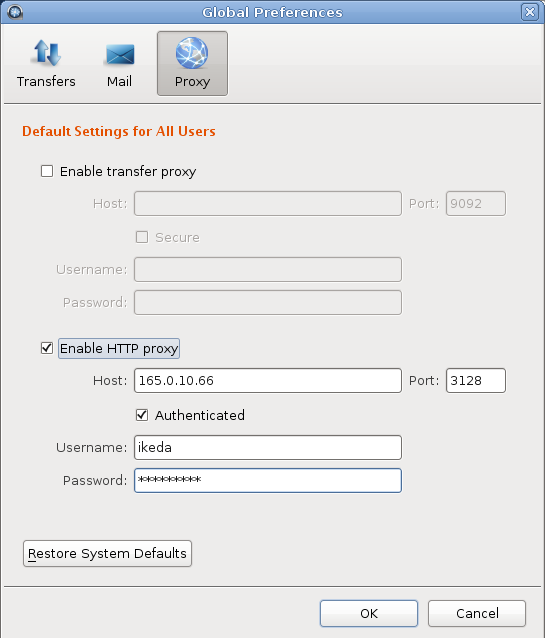Click the Cancel button

click(477, 613)
